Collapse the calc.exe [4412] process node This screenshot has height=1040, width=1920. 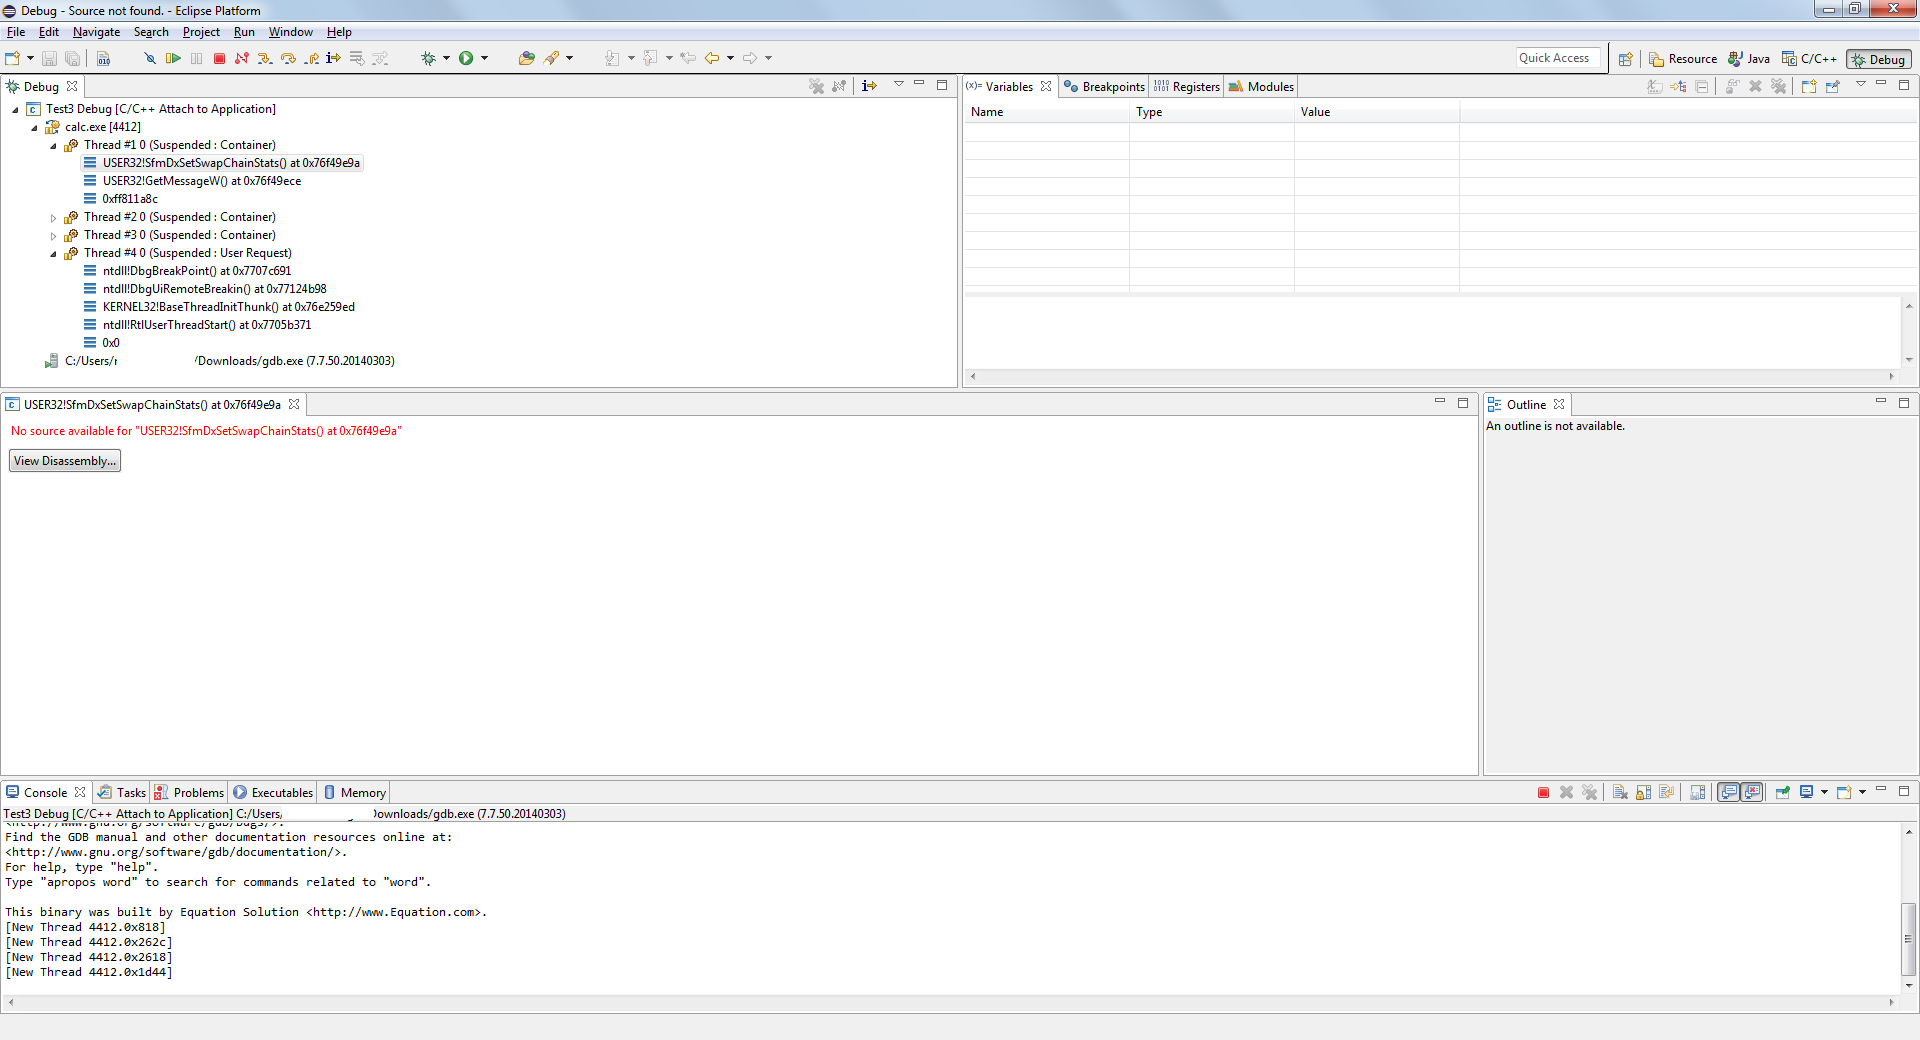pos(34,128)
